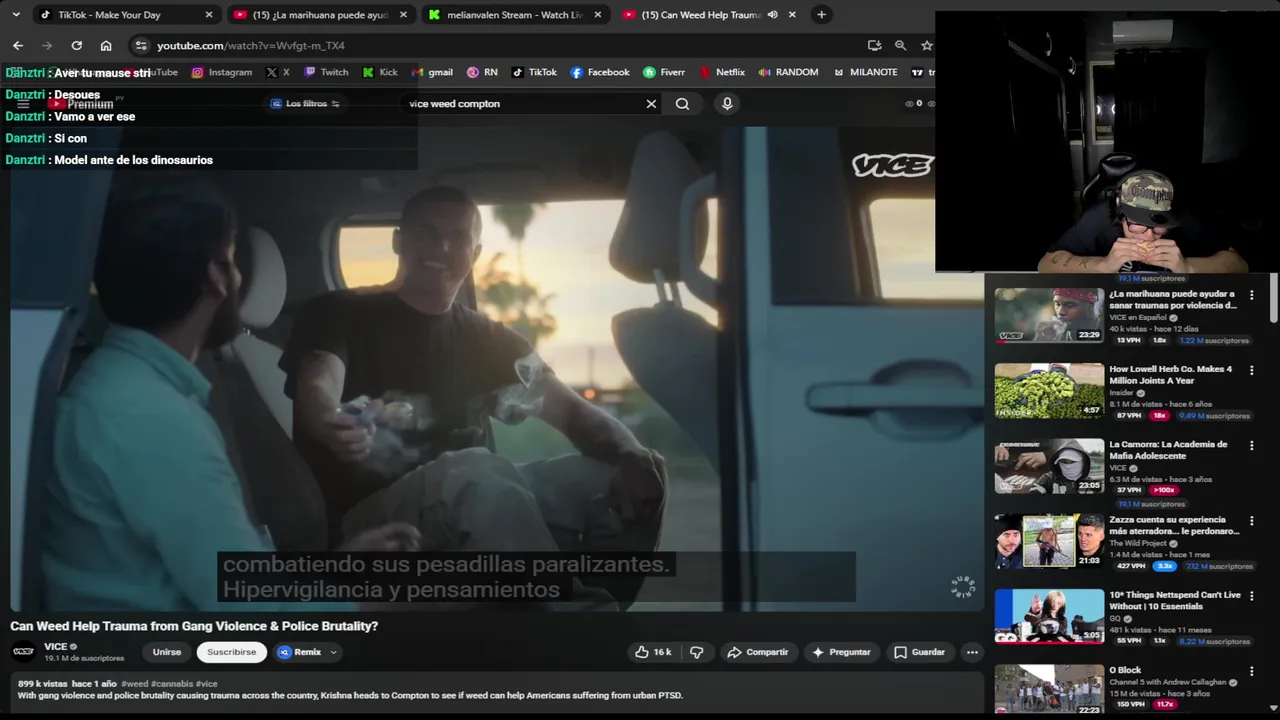Click the main video player
This screenshot has height=720, width=1280.
pos(497,368)
